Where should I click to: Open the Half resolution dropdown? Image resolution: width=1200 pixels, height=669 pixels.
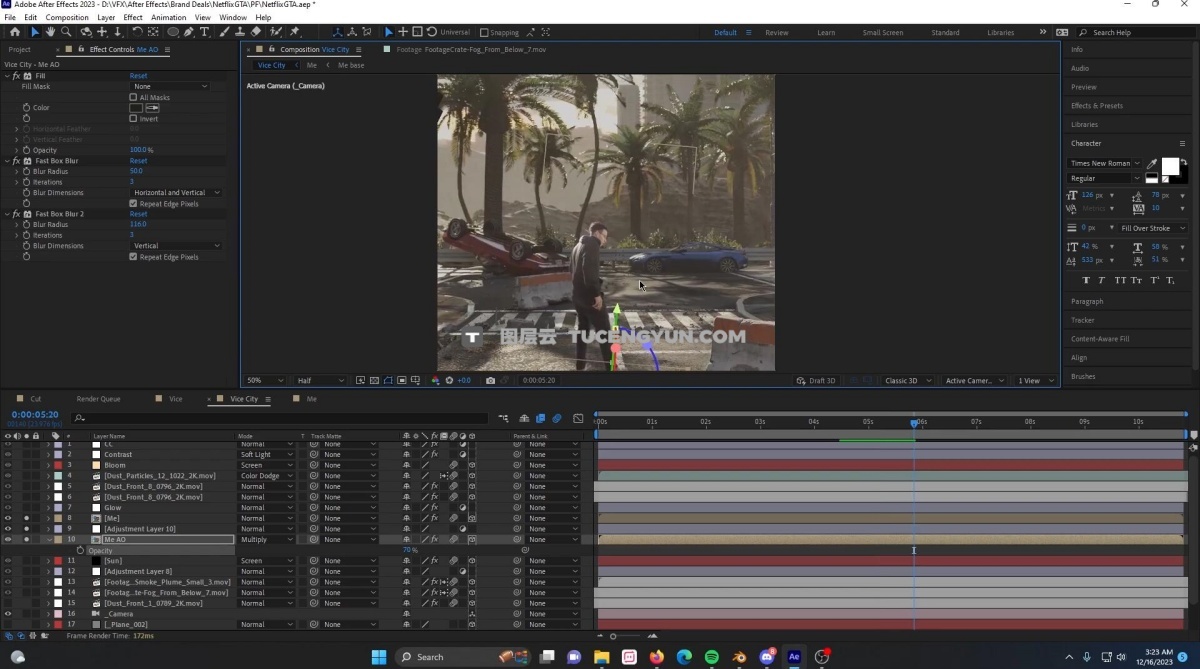[319, 381]
